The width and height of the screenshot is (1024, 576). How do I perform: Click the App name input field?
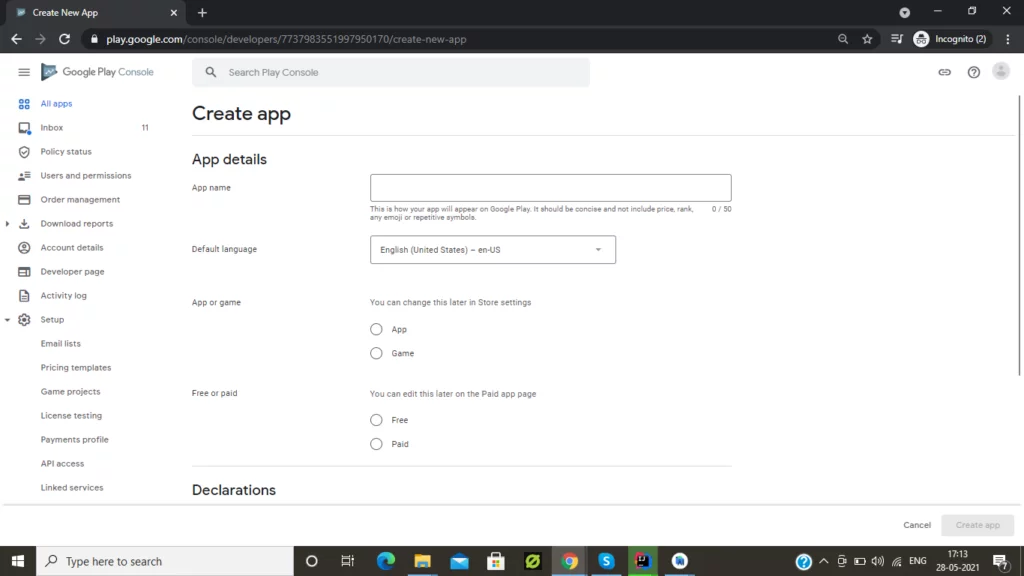(550, 187)
